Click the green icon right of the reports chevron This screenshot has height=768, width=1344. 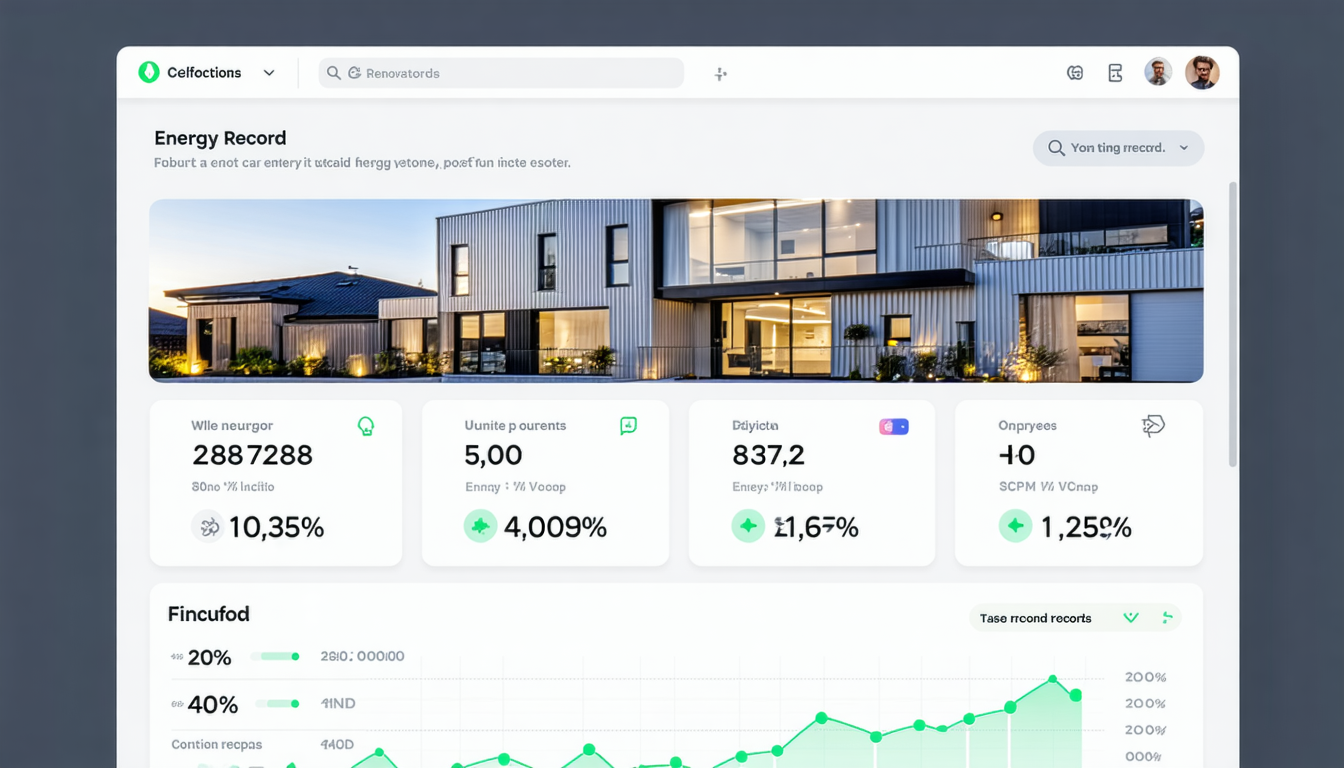(1167, 618)
